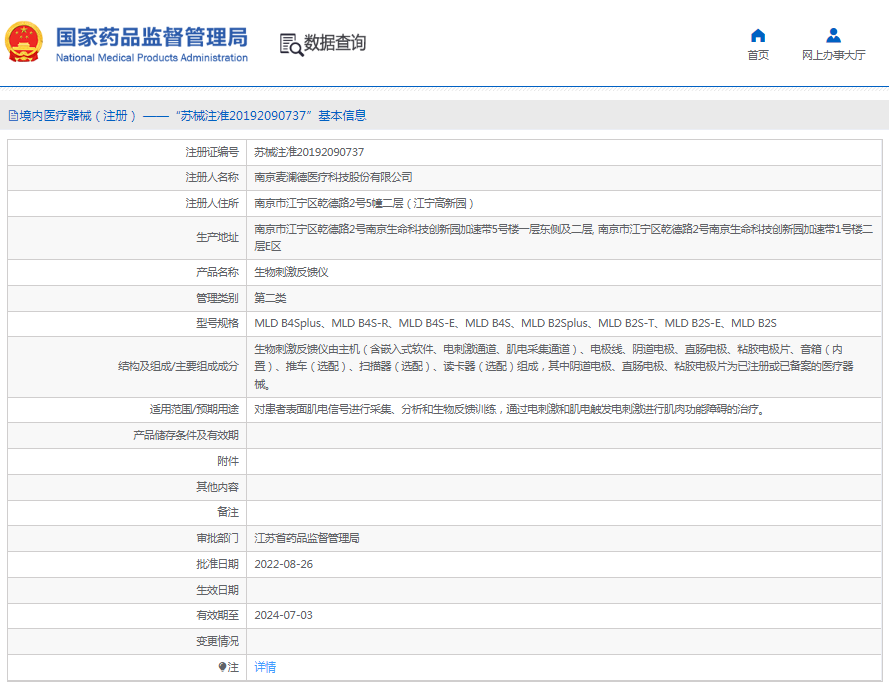
Task: Click the 产品名称 value 生物刺激反馈仪
Action: pyautogui.click(x=293, y=271)
